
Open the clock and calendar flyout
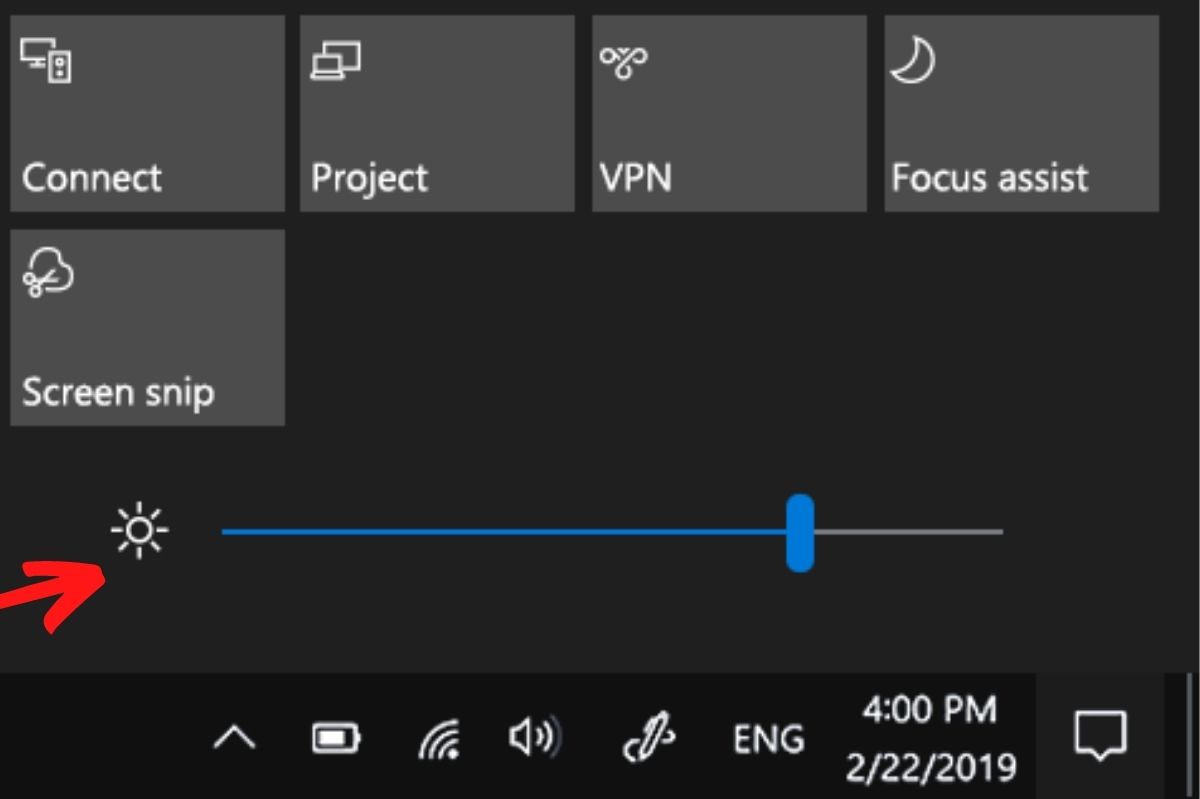(x=930, y=739)
